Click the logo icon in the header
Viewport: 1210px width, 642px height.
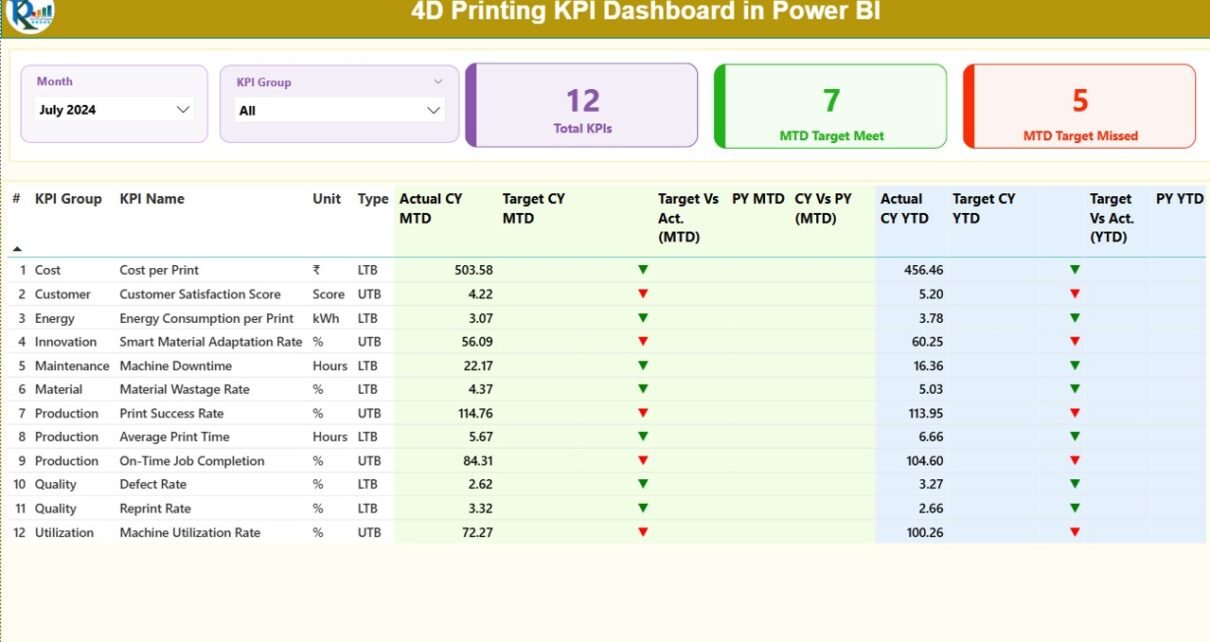30,14
